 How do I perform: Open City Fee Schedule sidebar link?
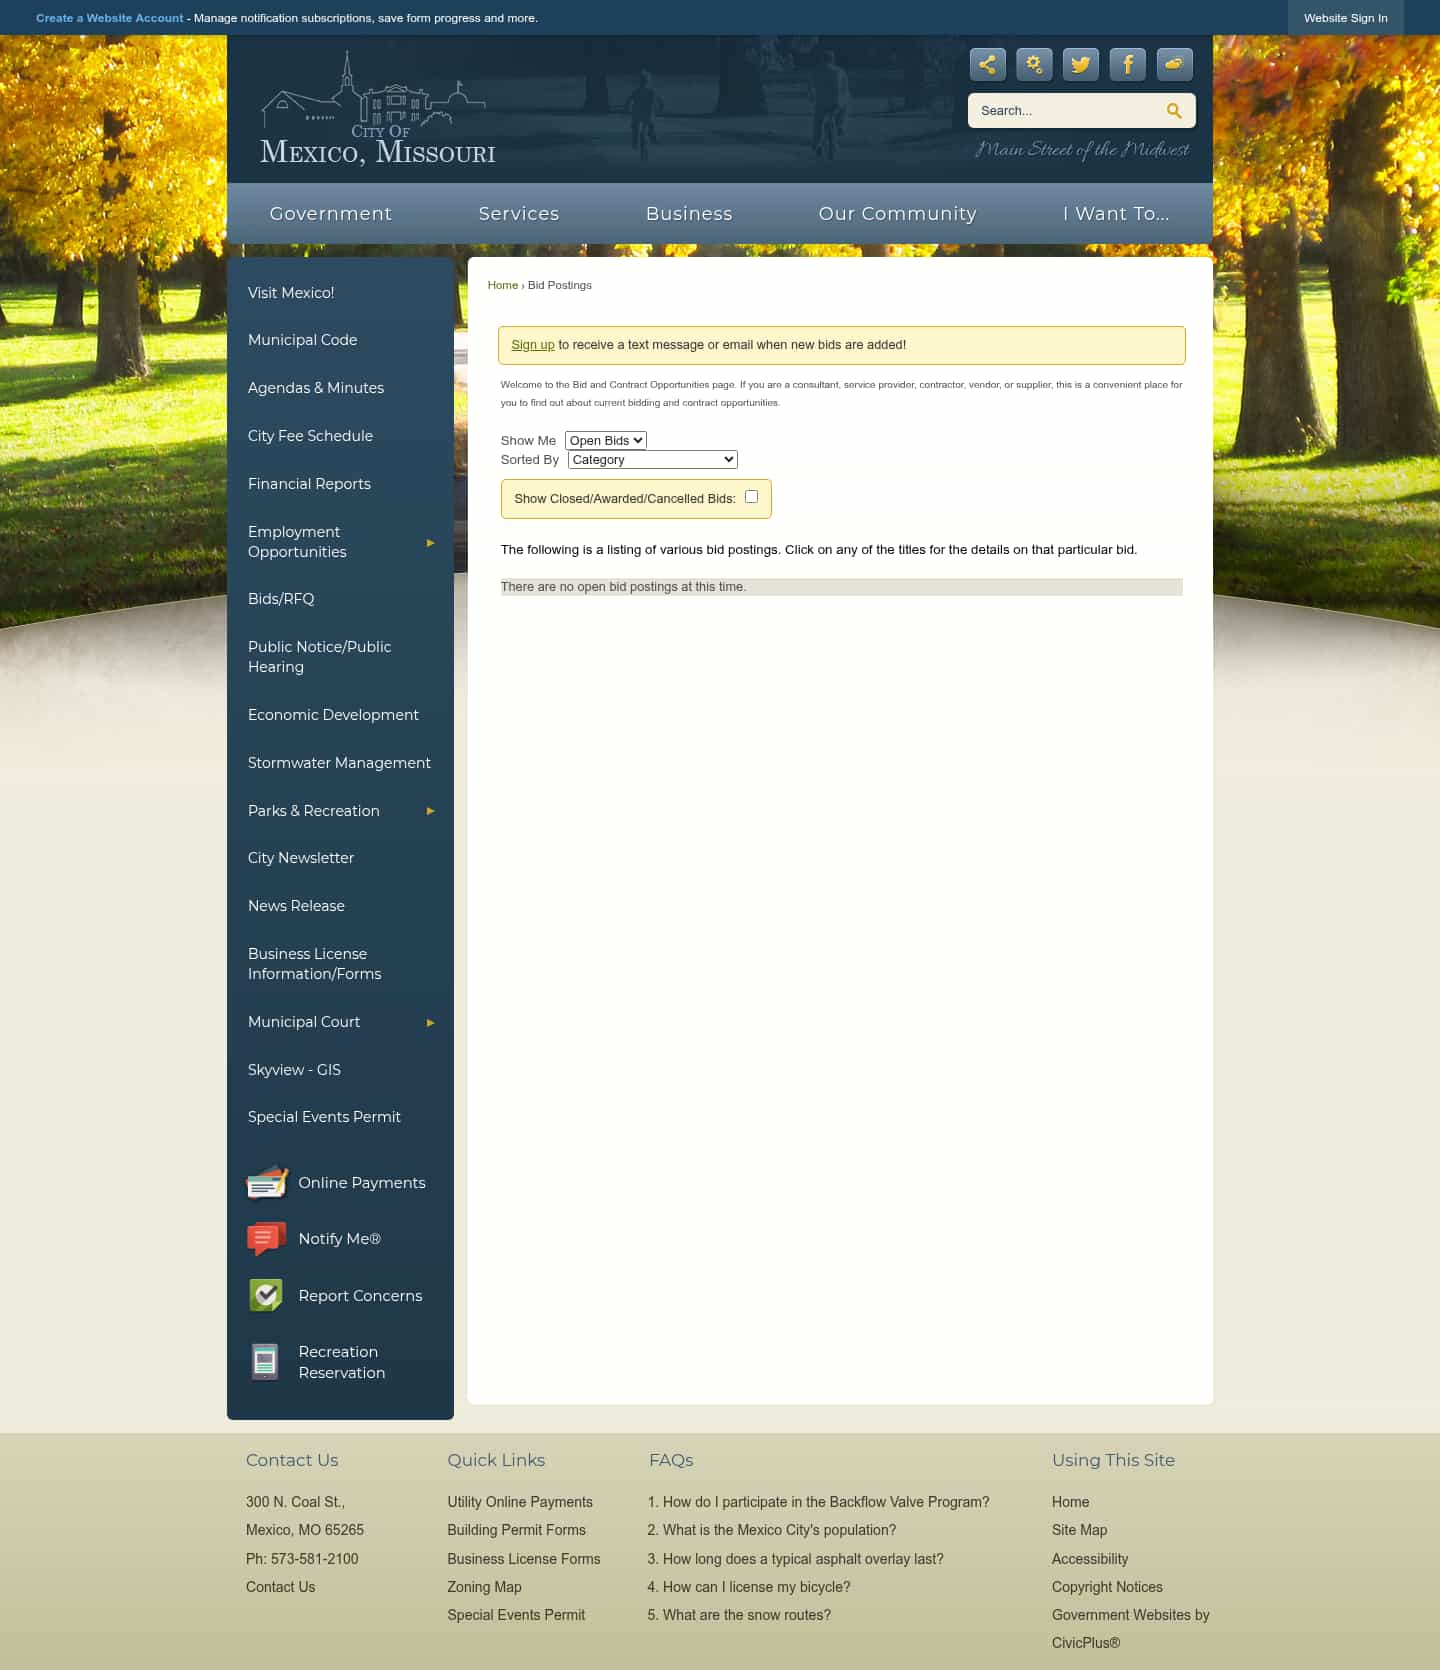(x=310, y=436)
